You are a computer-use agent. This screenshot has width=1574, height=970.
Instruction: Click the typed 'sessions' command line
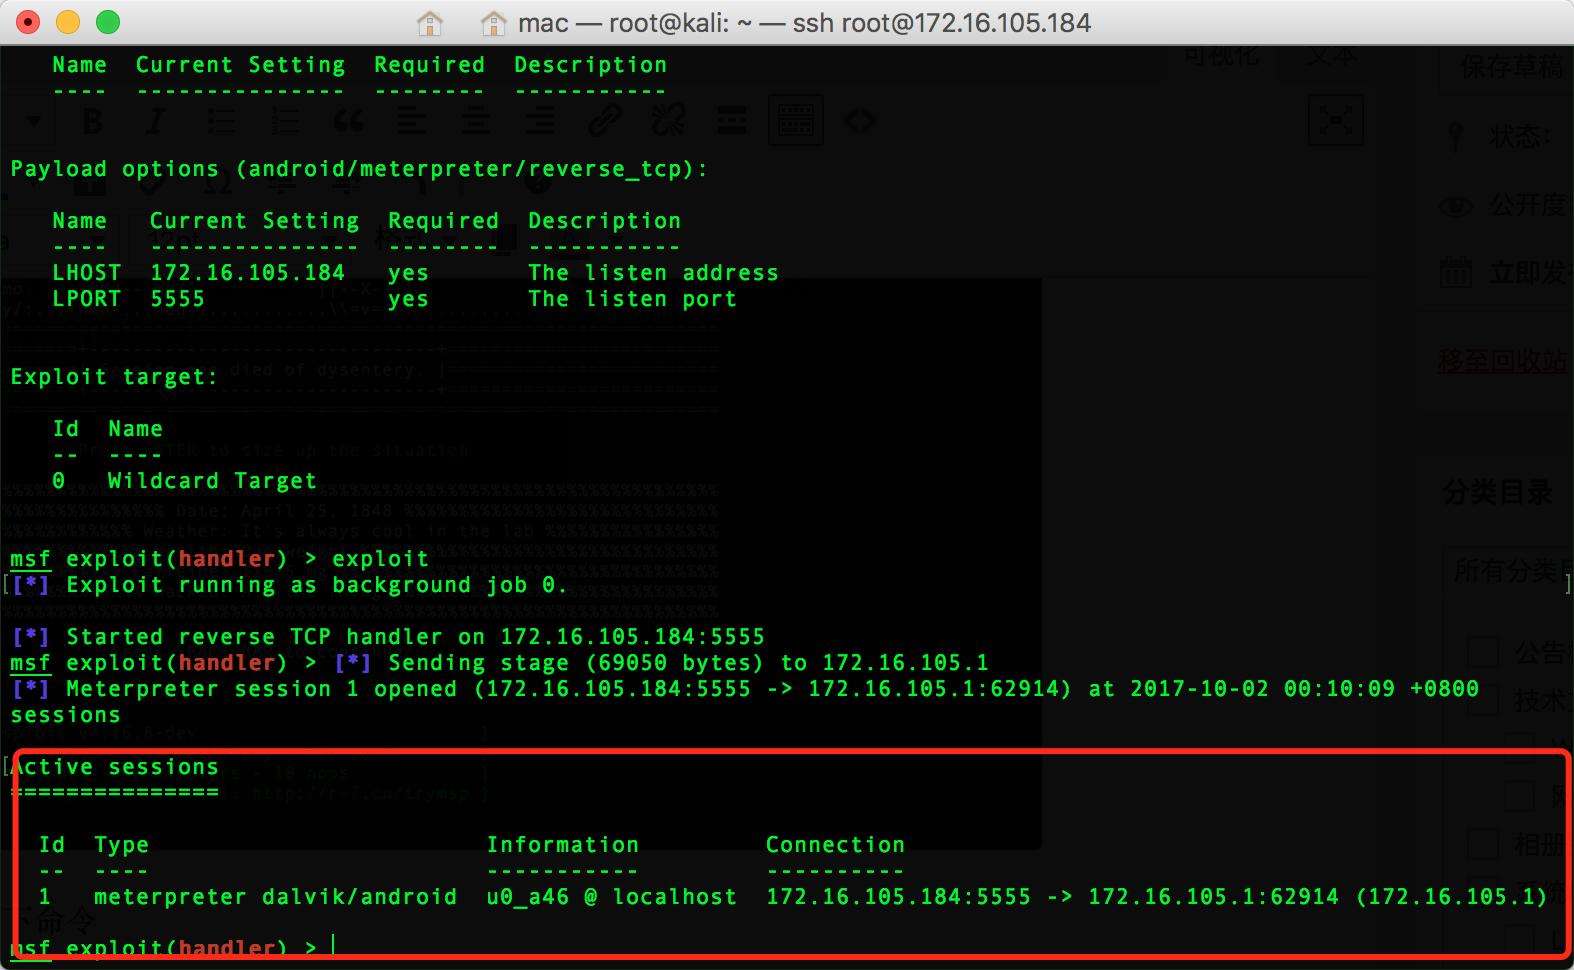point(65,715)
